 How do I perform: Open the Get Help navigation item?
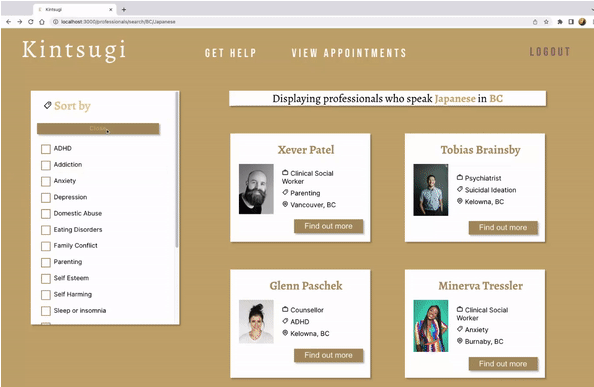[230, 53]
